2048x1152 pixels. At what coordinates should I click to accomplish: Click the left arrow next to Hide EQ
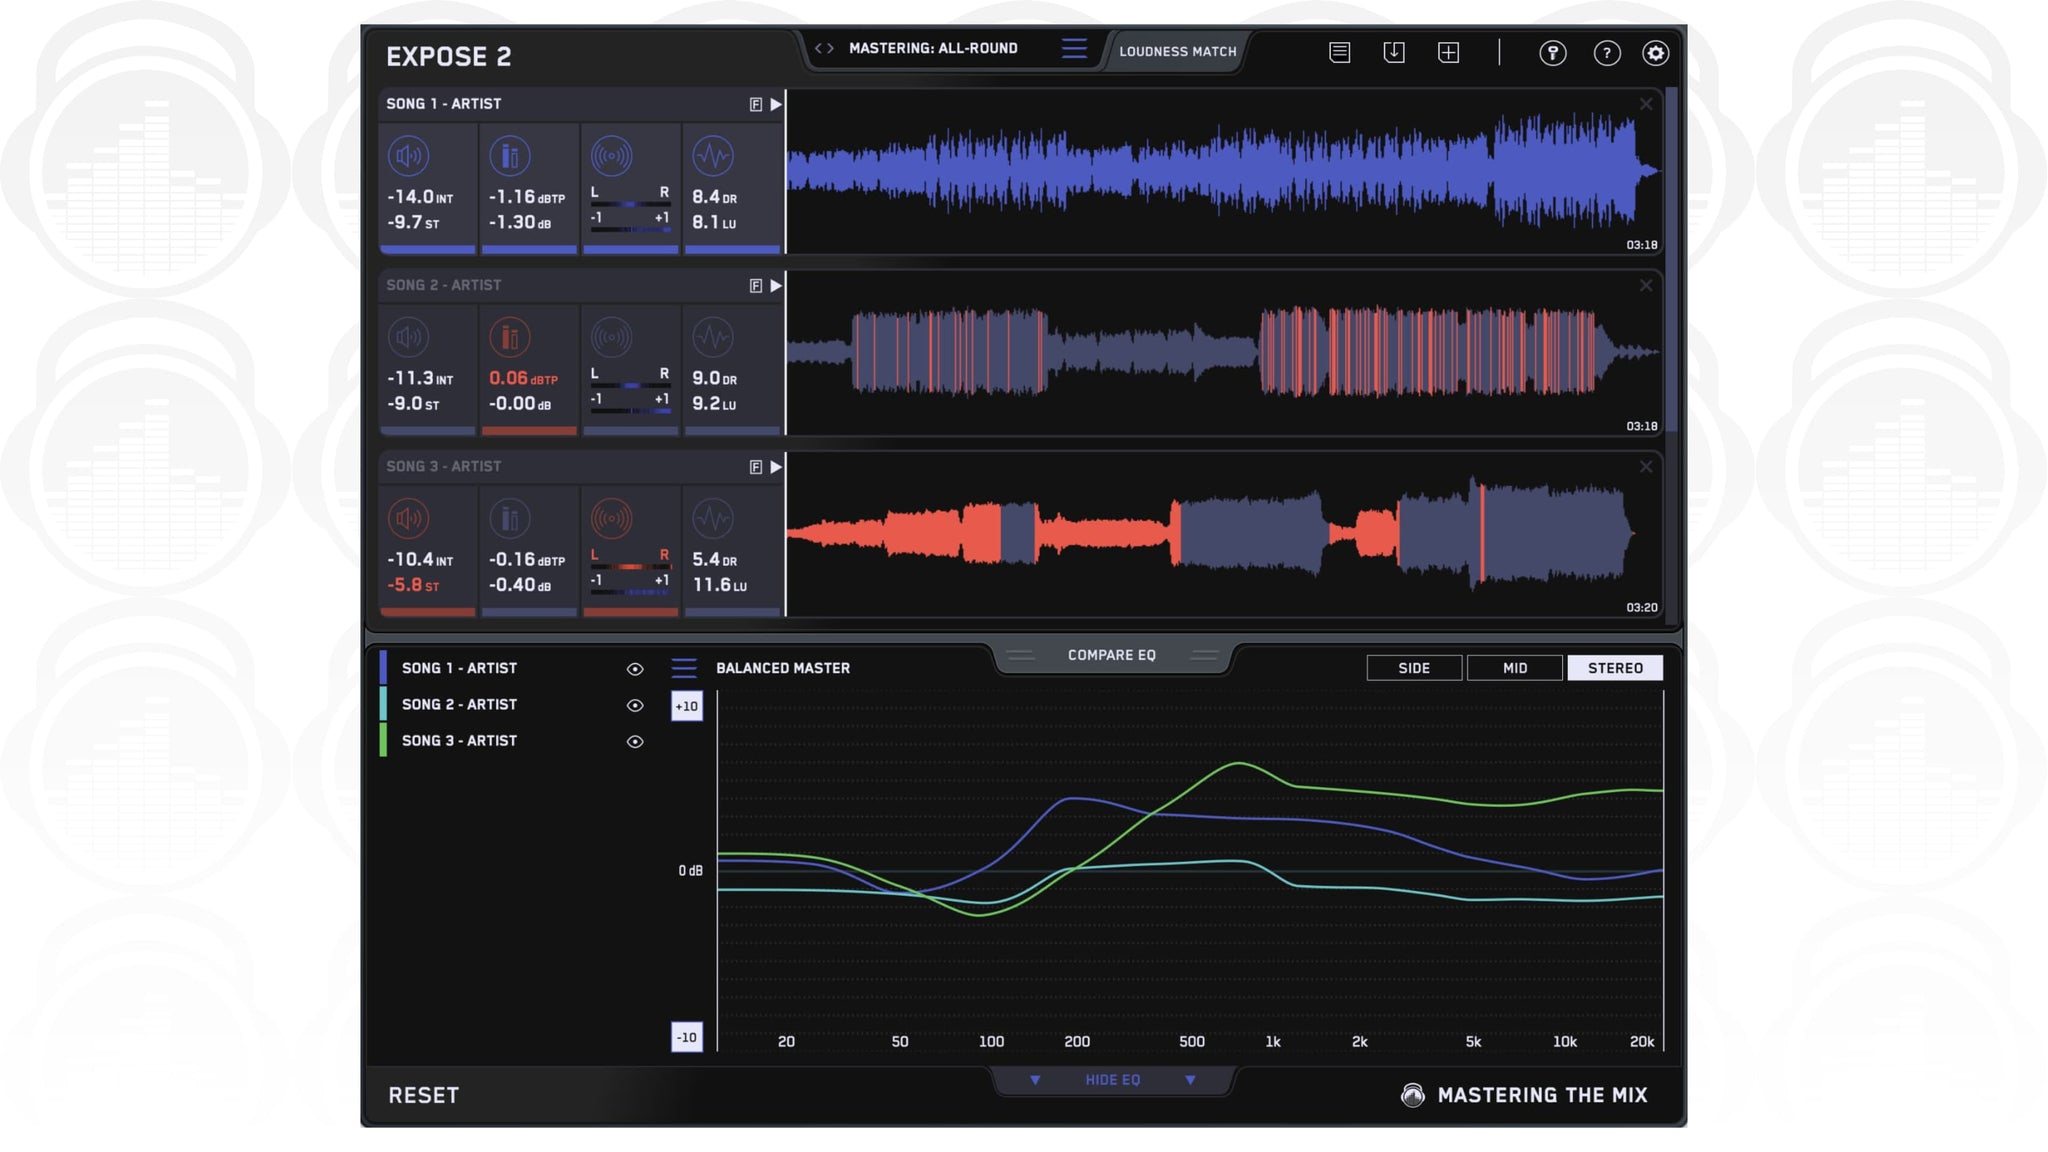(1035, 1080)
